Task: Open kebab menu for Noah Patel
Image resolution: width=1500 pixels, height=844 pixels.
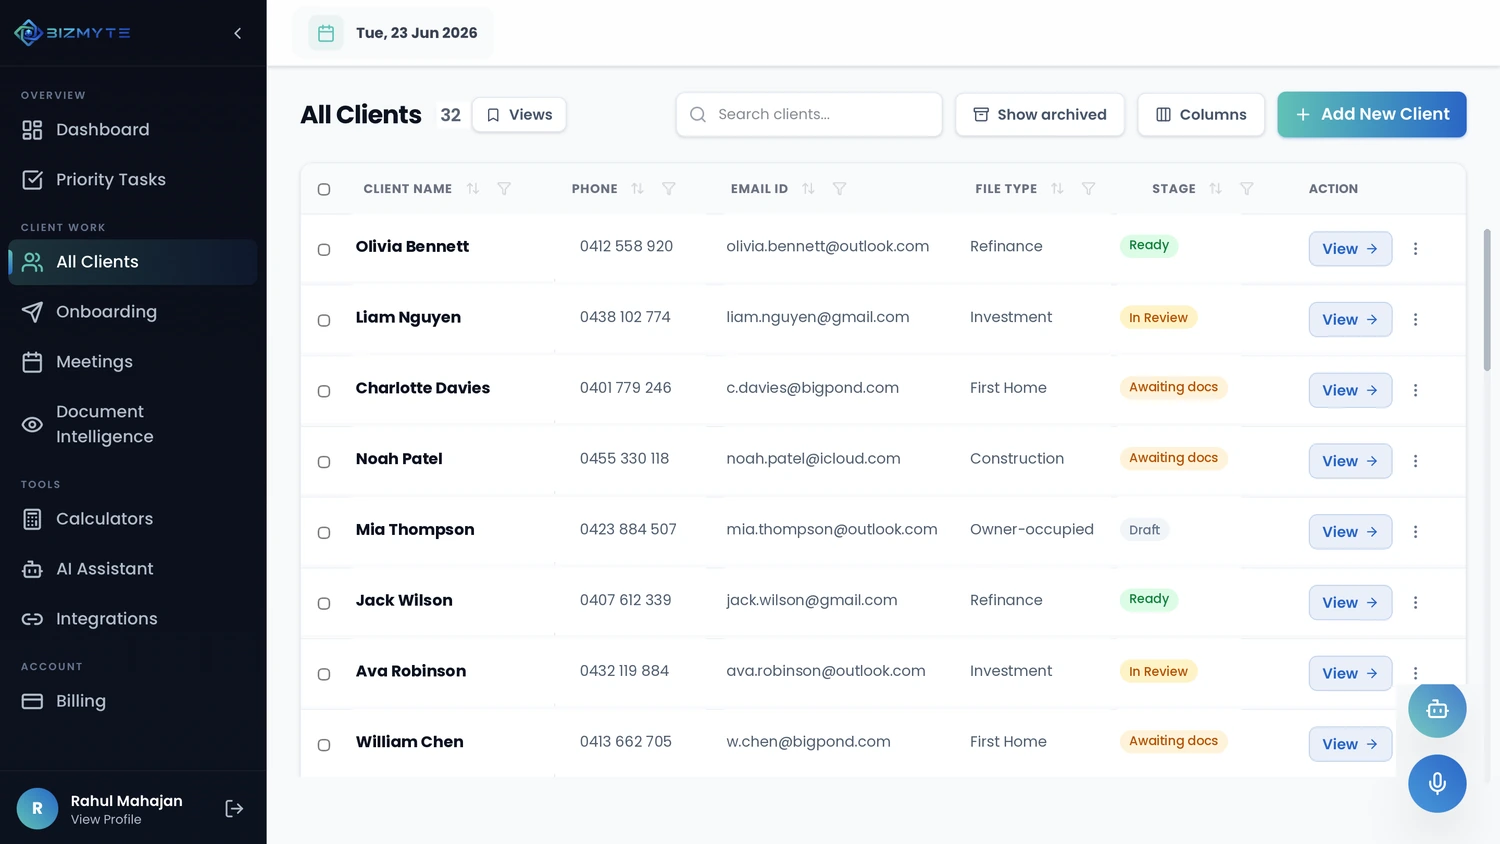Action: tap(1415, 461)
